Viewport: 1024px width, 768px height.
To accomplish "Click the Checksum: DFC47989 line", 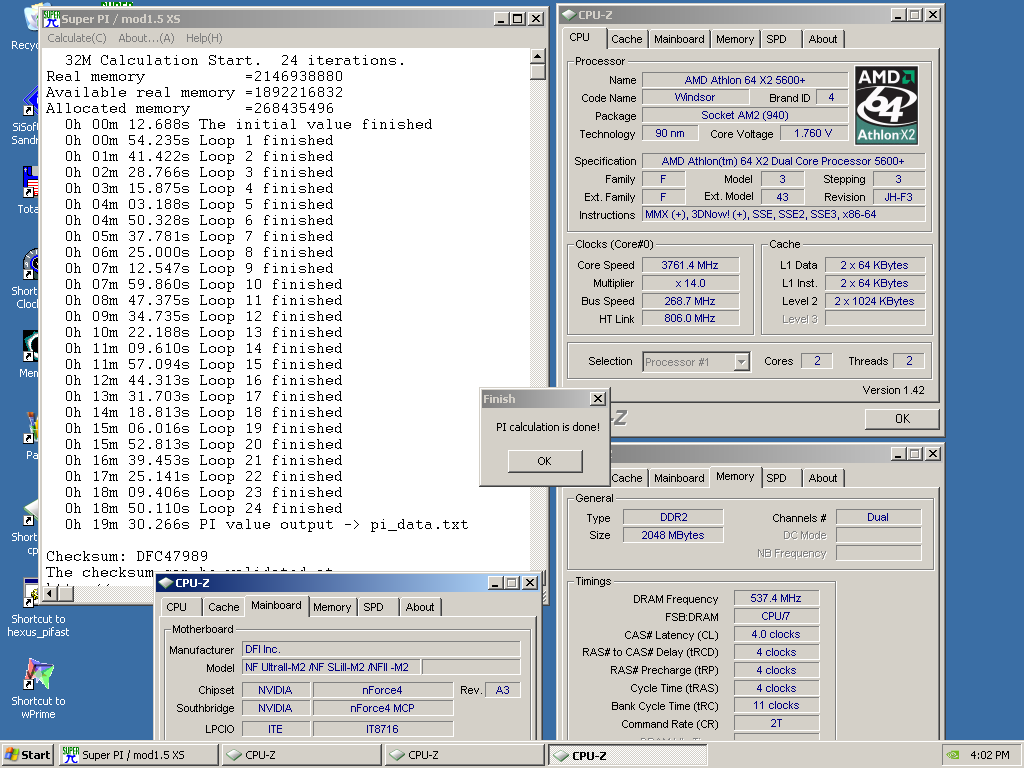I will (x=127, y=556).
